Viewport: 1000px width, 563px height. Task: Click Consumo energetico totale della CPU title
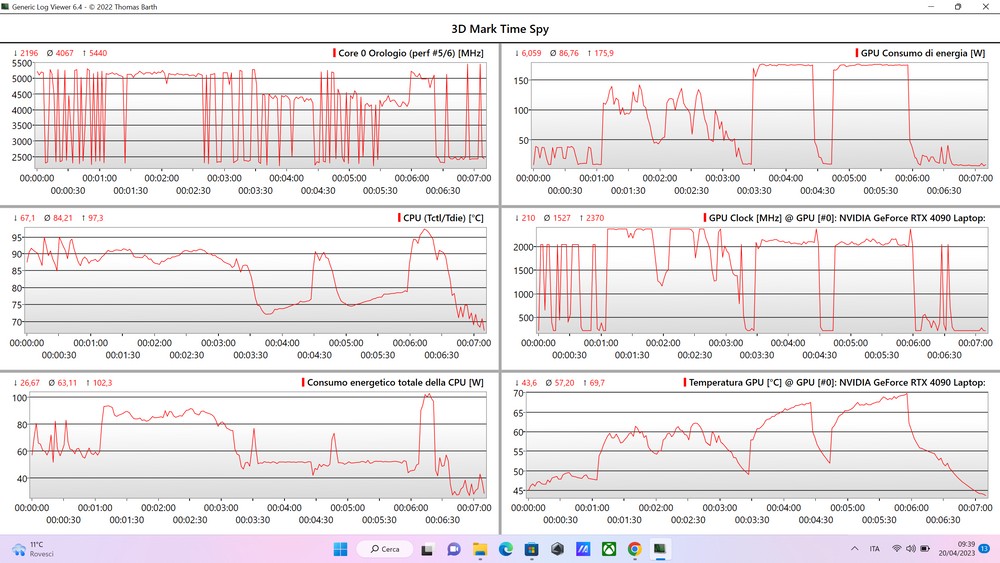pyautogui.click(x=395, y=383)
